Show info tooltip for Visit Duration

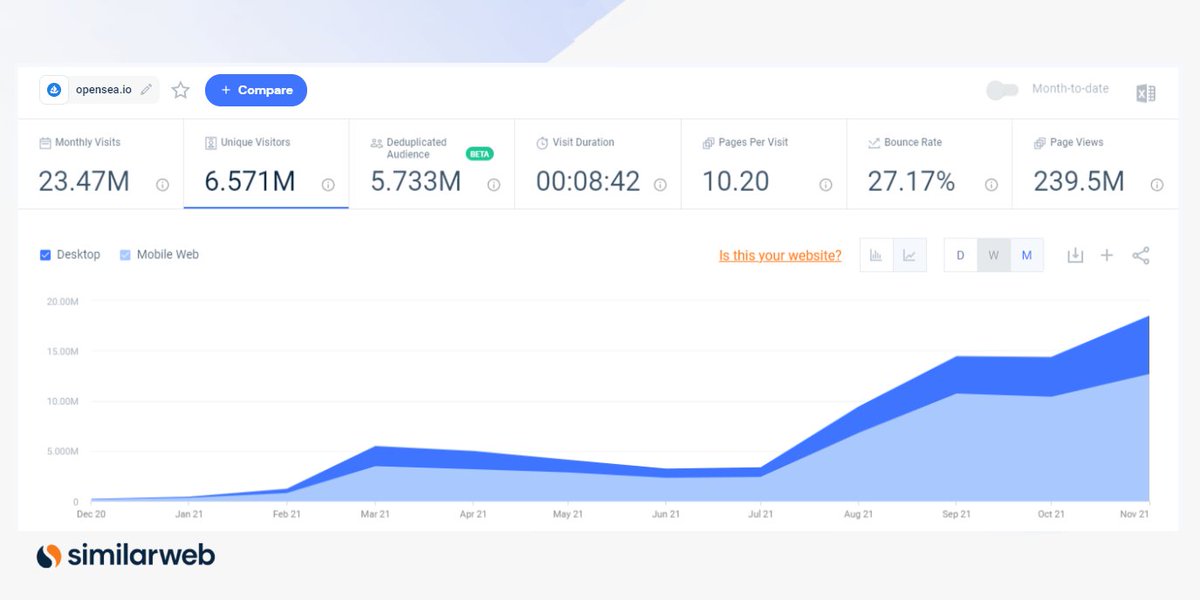659,185
